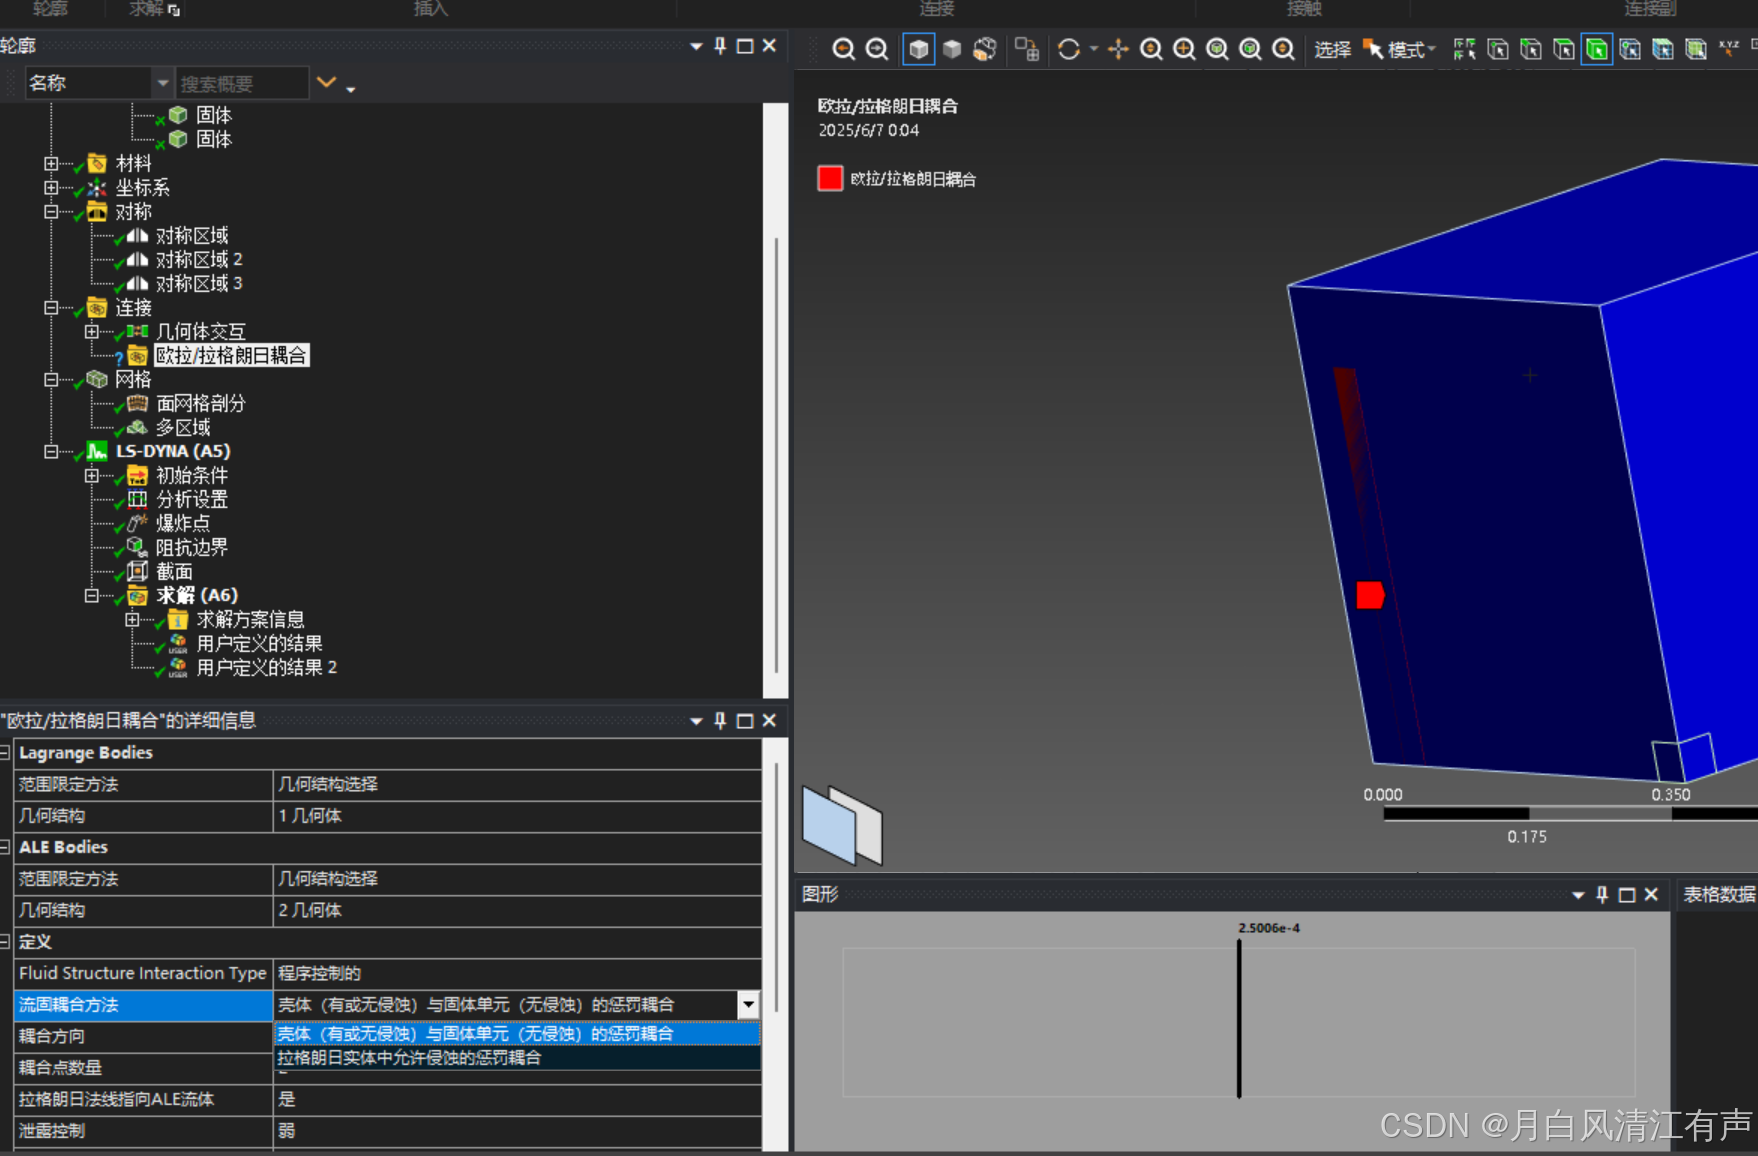
Task: Go to the previous view
Action: (843, 49)
